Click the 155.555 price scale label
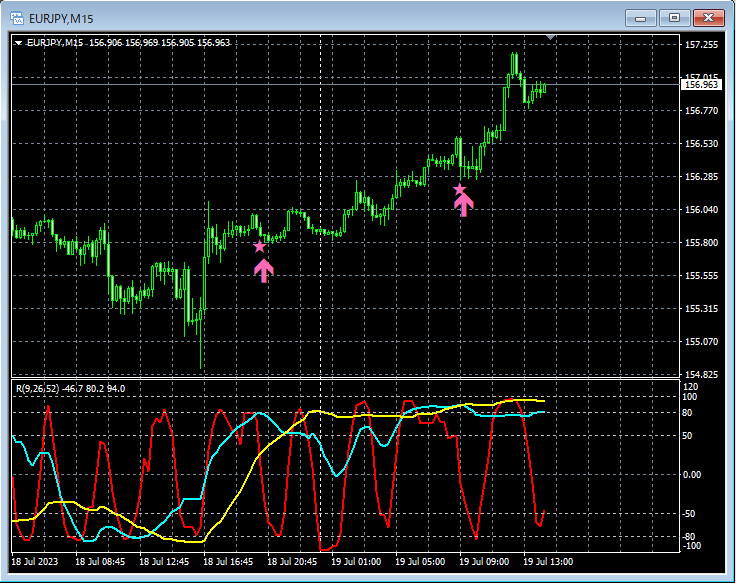 (701, 276)
